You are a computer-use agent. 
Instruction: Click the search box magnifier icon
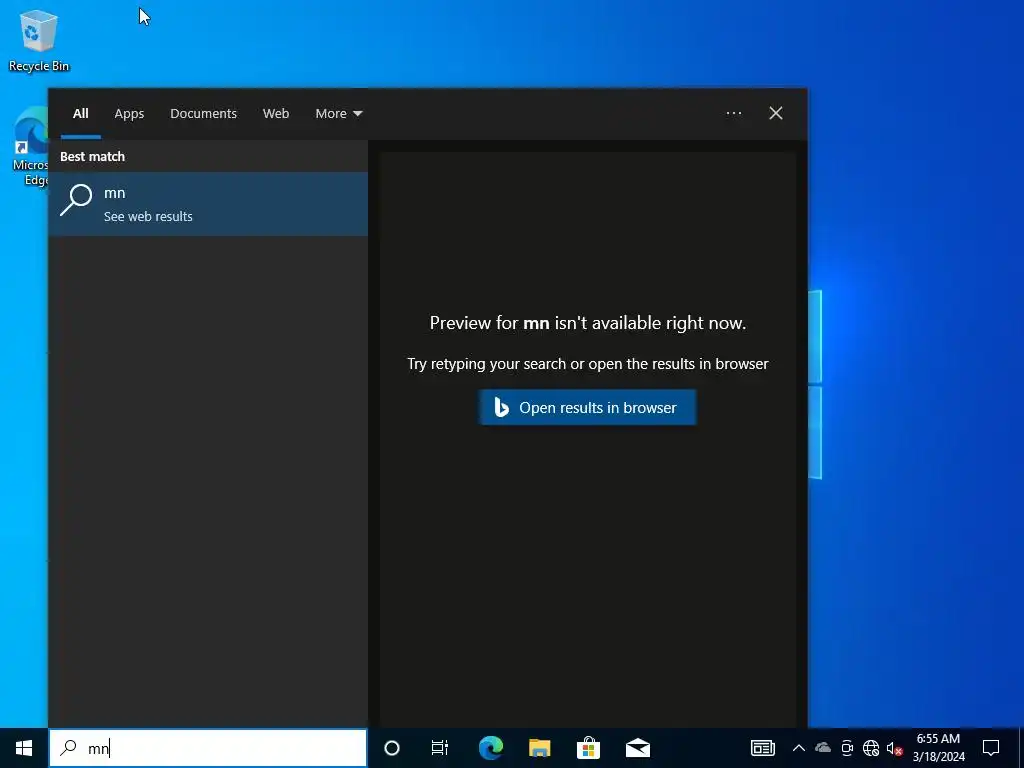[68, 748]
